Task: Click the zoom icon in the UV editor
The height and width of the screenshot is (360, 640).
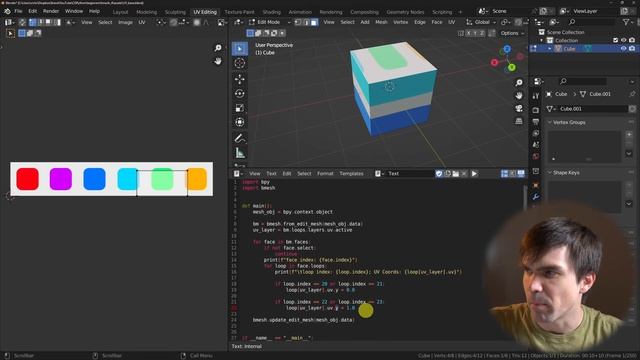Action: click(218, 48)
